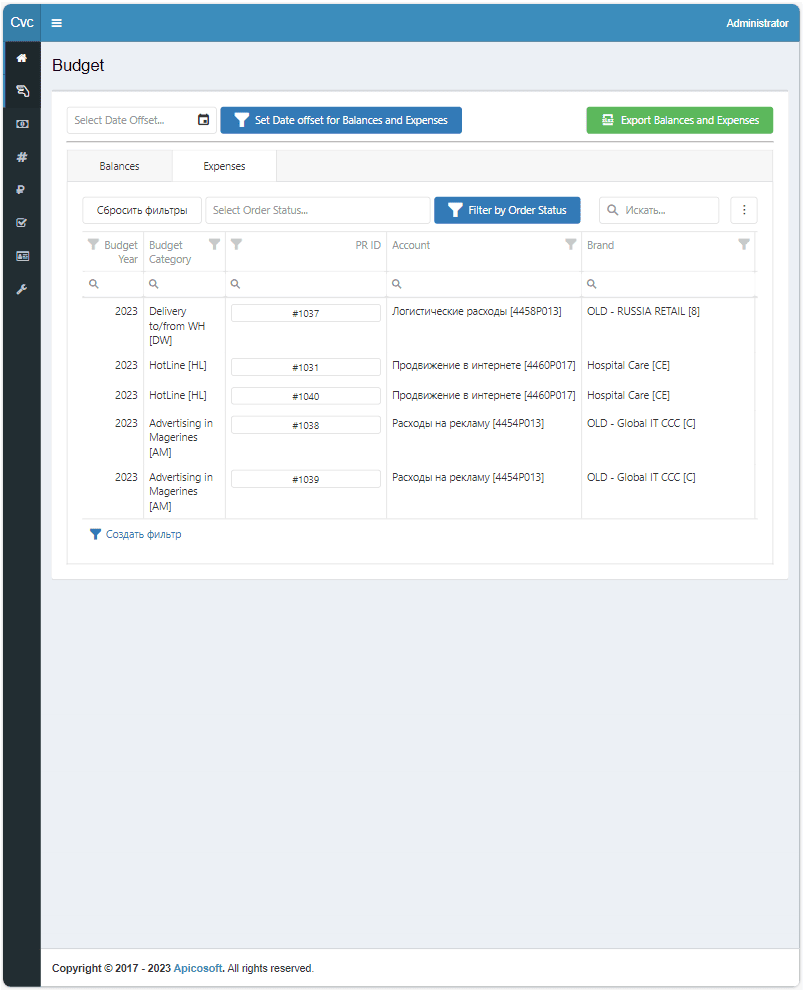This screenshot has height=990, width=803.
Task: Click the ruble currency sidebar icon
Action: click(22, 190)
